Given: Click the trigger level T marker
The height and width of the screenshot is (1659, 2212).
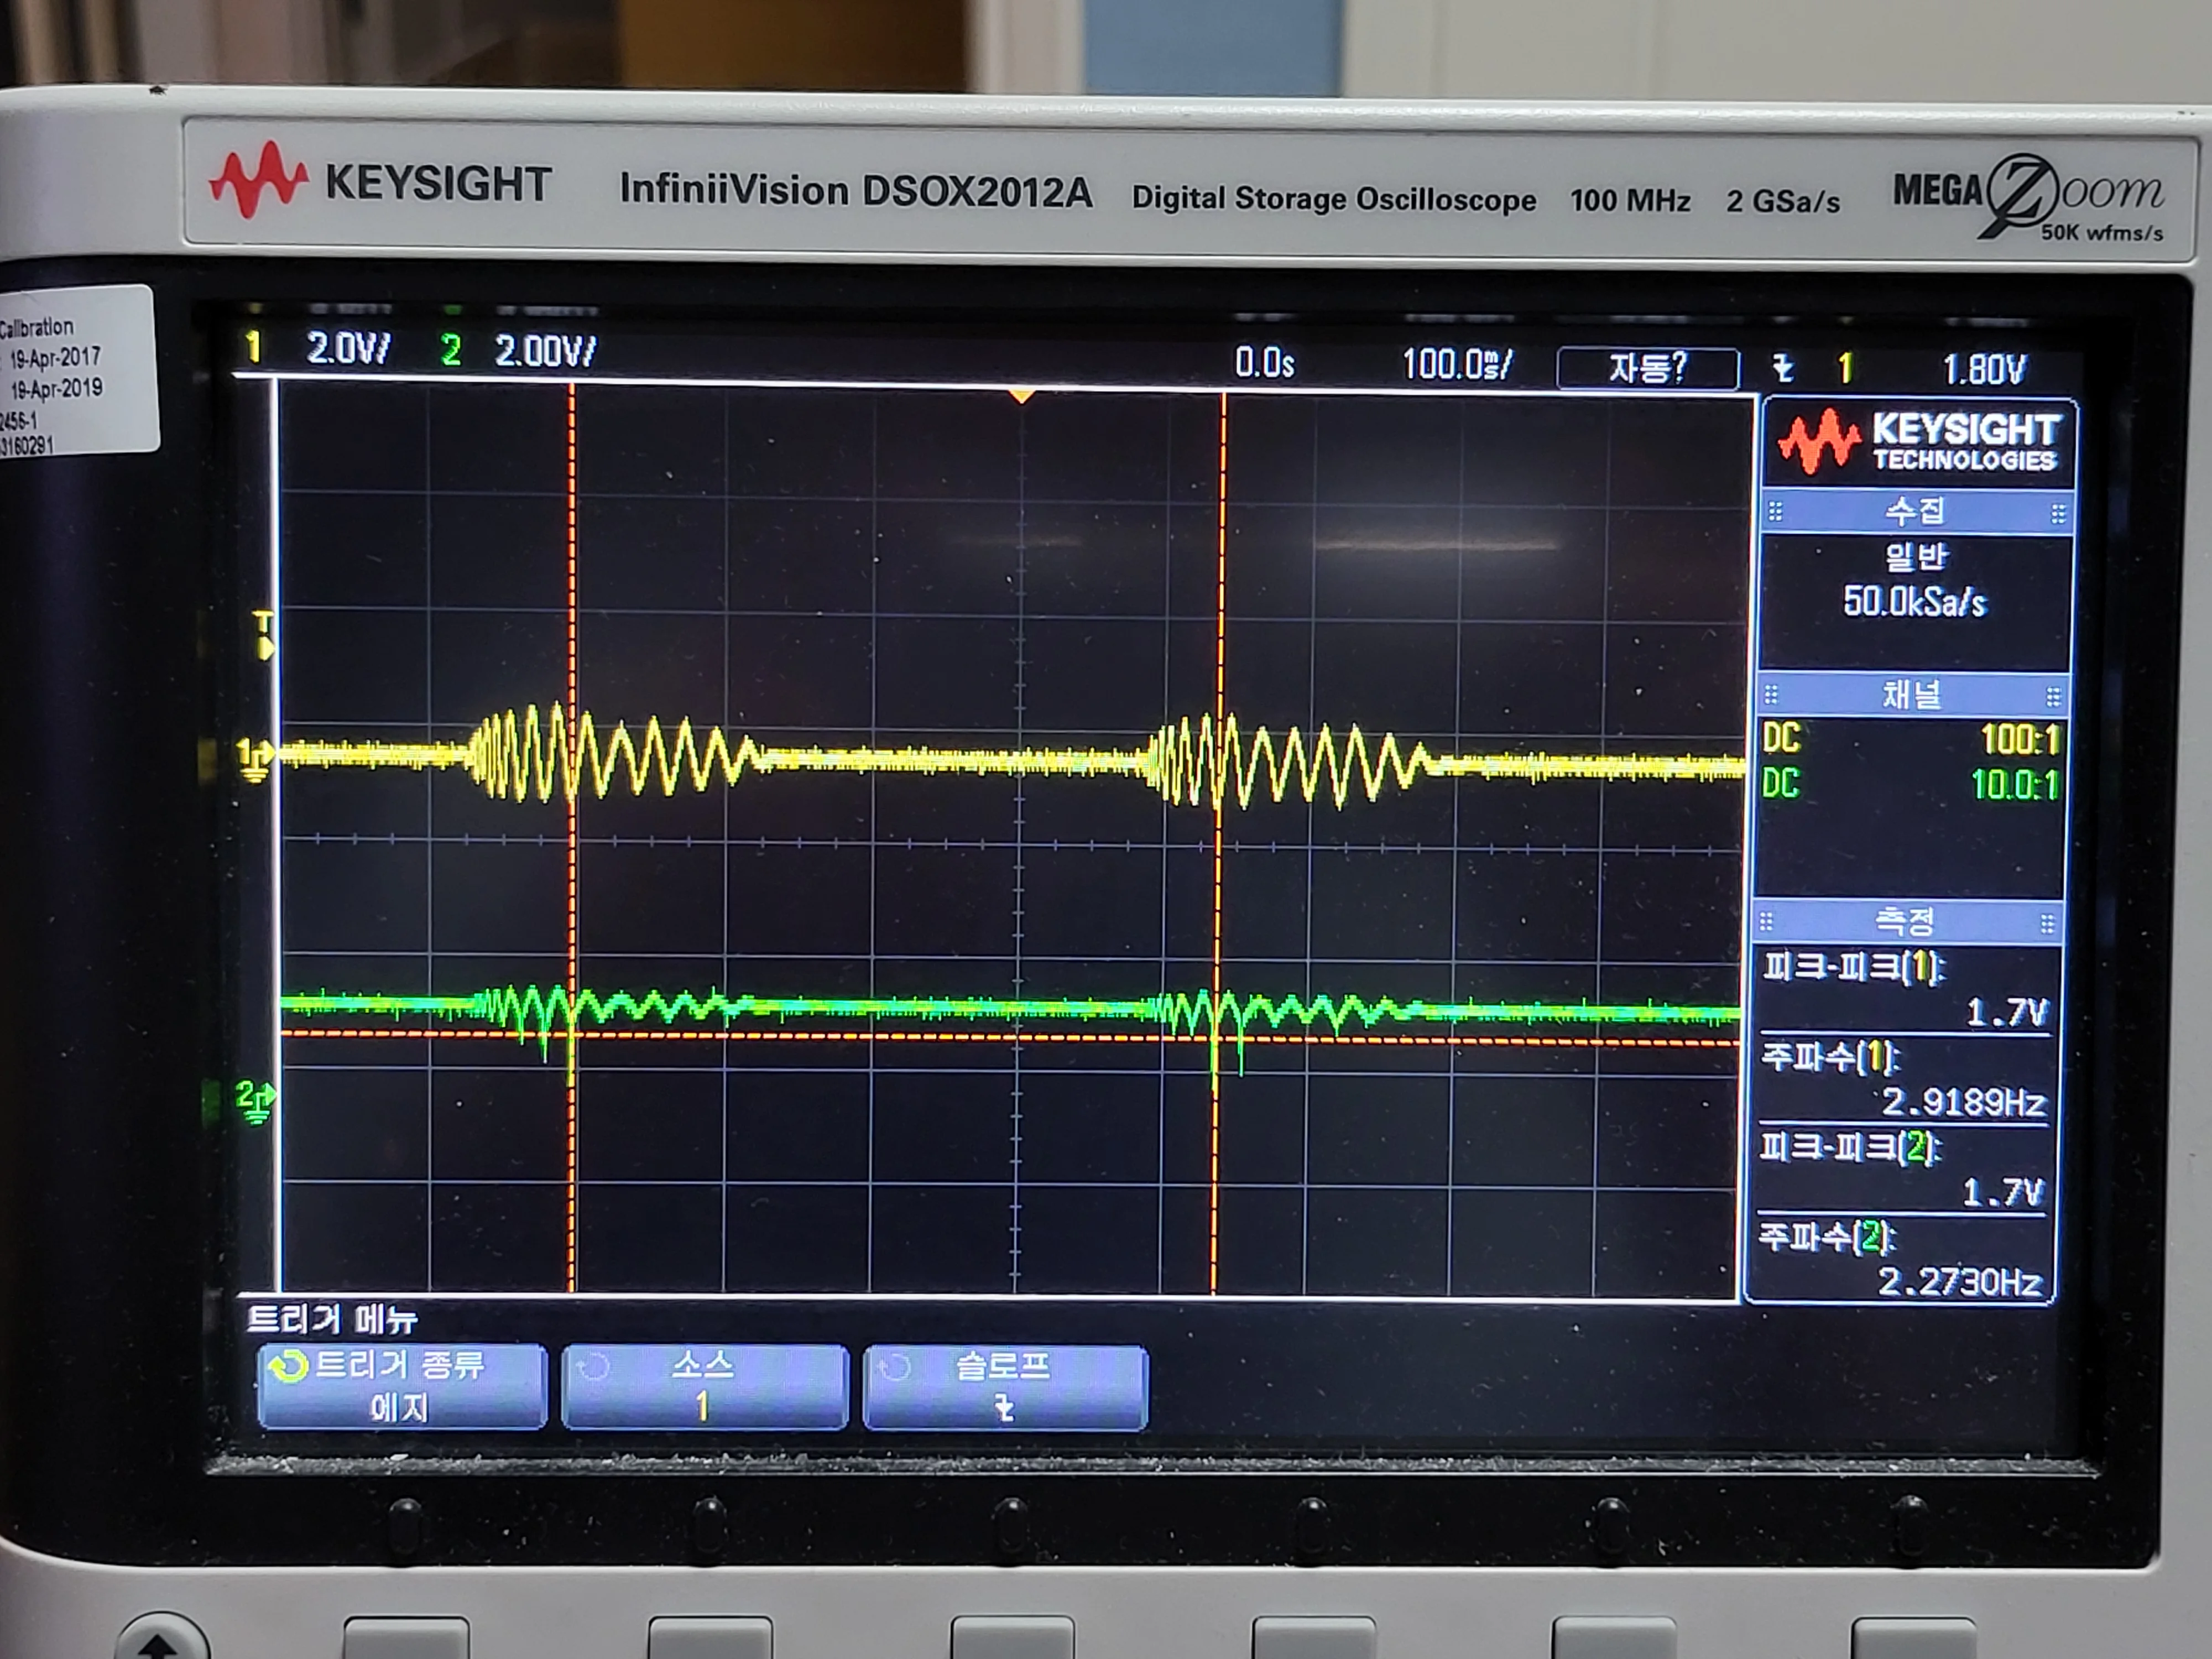Looking at the screenshot, I should 264,636.
